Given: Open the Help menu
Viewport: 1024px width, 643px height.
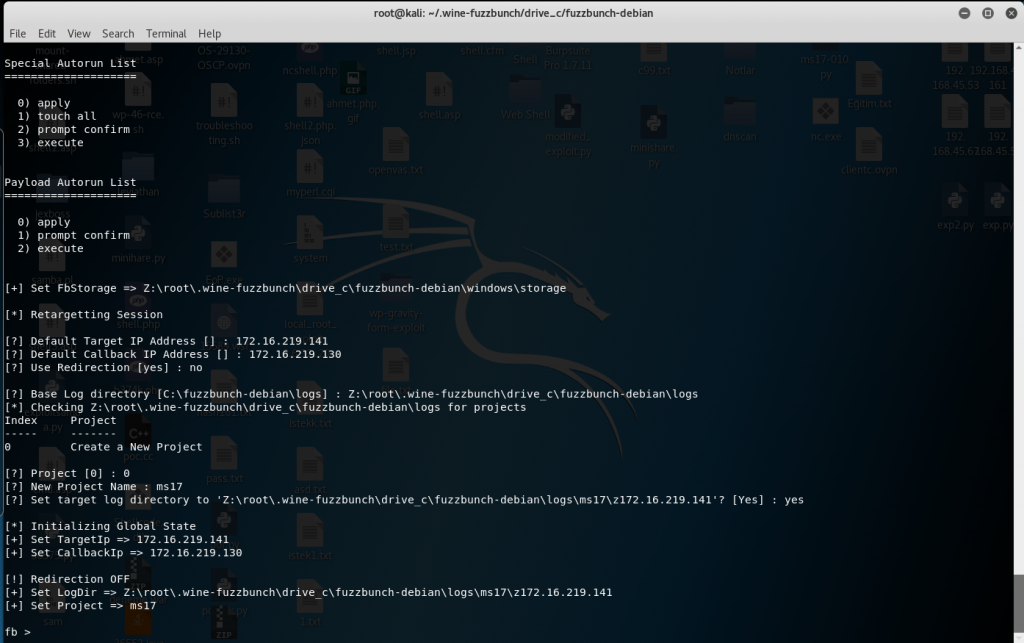Looking at the screenshot, I should pyautogui.click(x=210, y=33).
